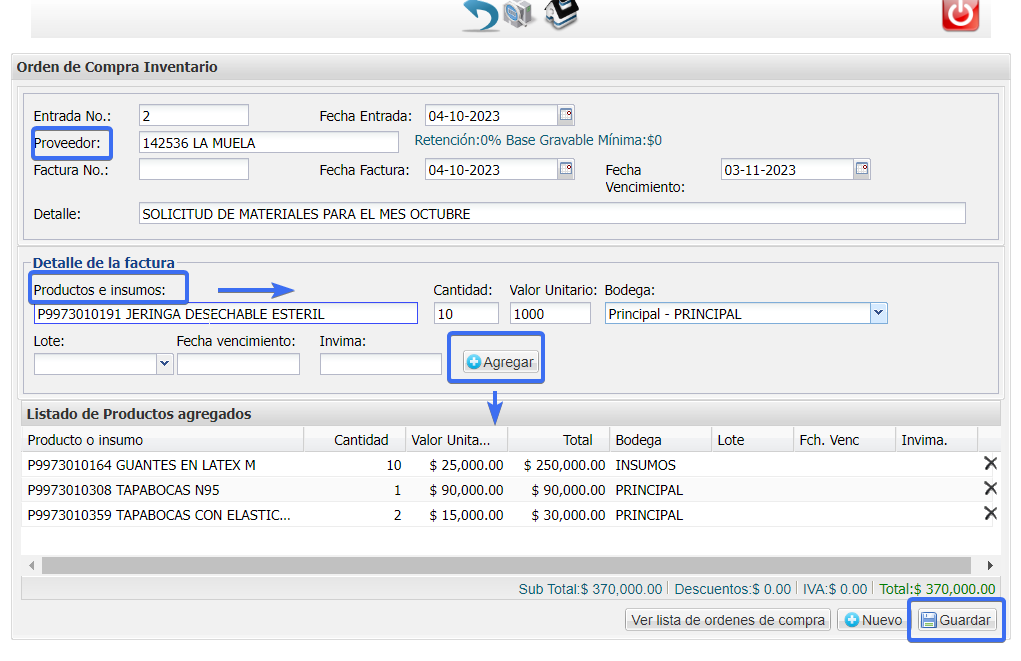Click the Agregar button
Screen dimensions: 1021x661
(501, 362)
